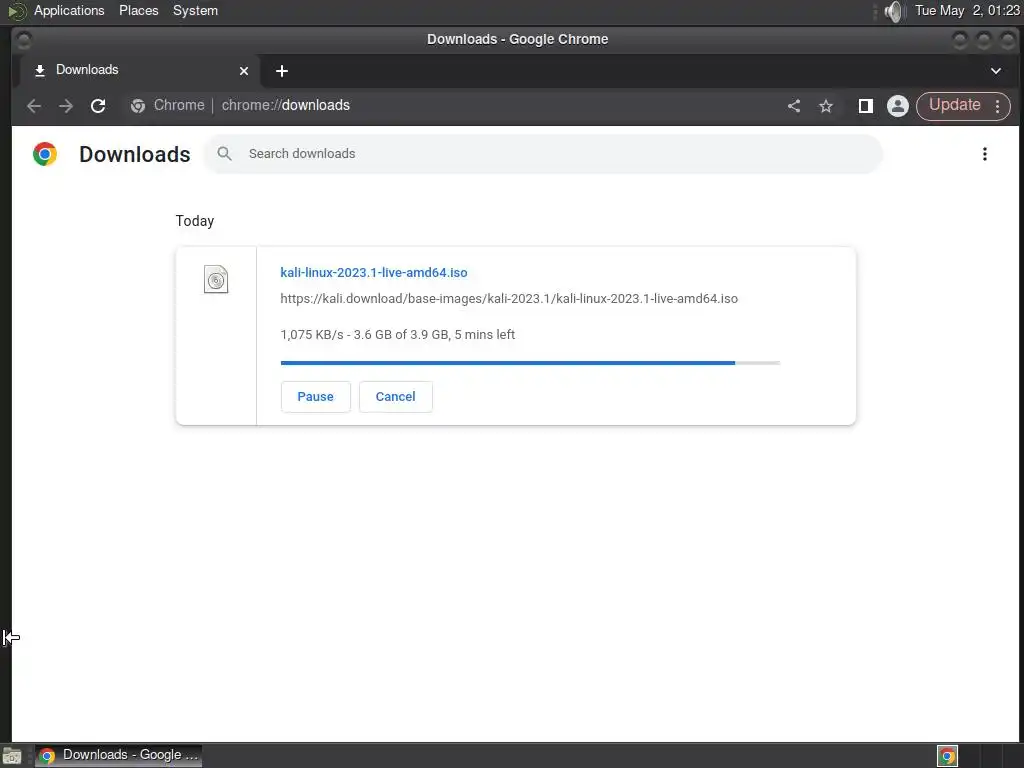Click the MATE logo icon in top panel
Viewport: 1024px width, 768px height.
pos(16,11)
